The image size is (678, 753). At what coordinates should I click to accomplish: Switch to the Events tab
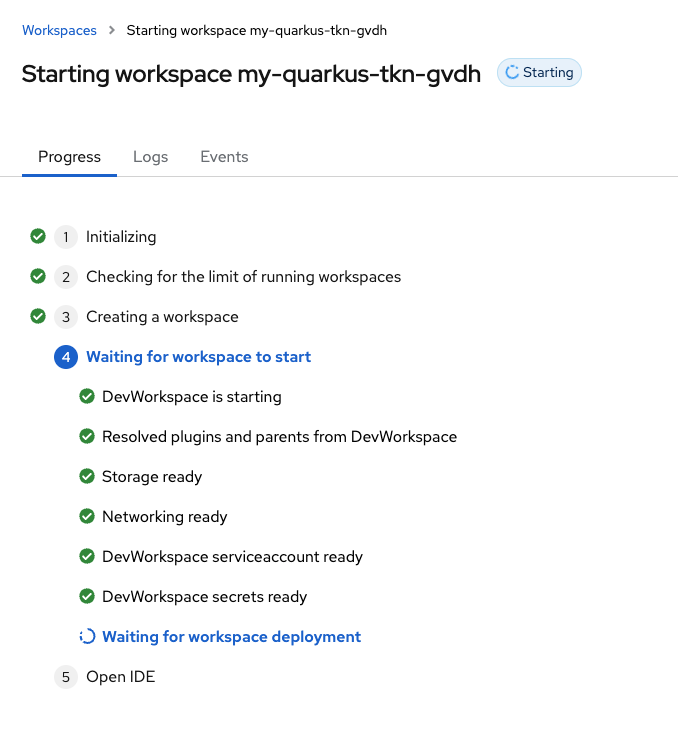click(x=224, y=157)
